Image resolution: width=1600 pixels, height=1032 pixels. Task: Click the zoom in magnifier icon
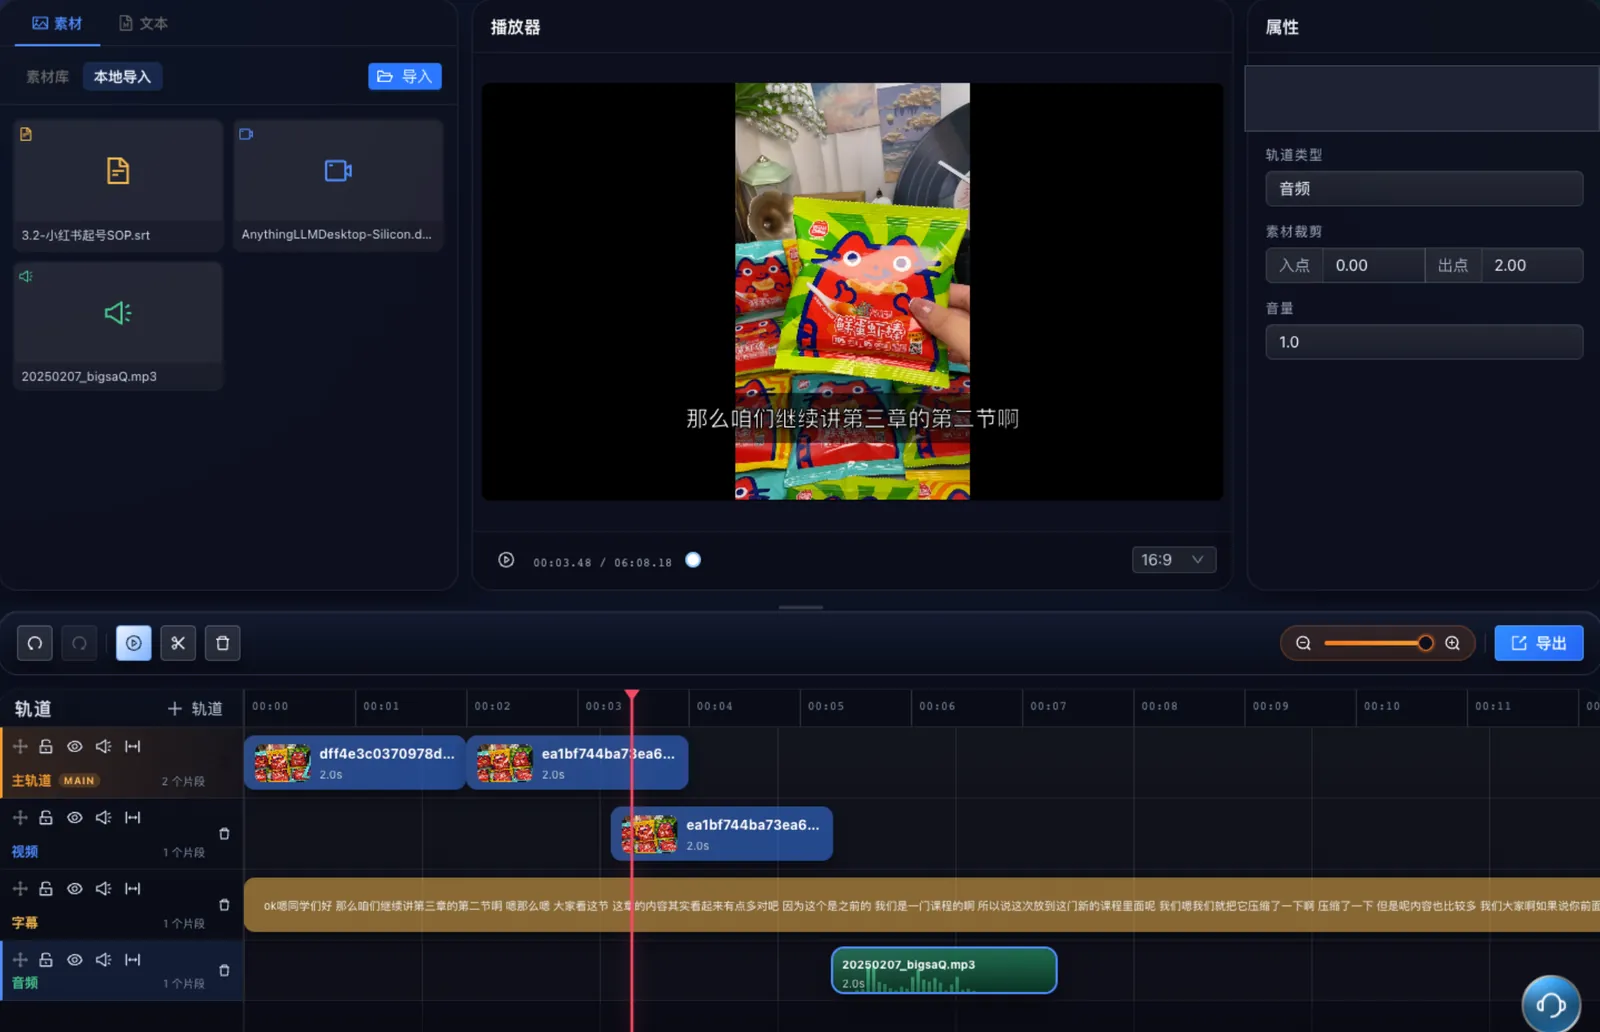click(1453, 643)
